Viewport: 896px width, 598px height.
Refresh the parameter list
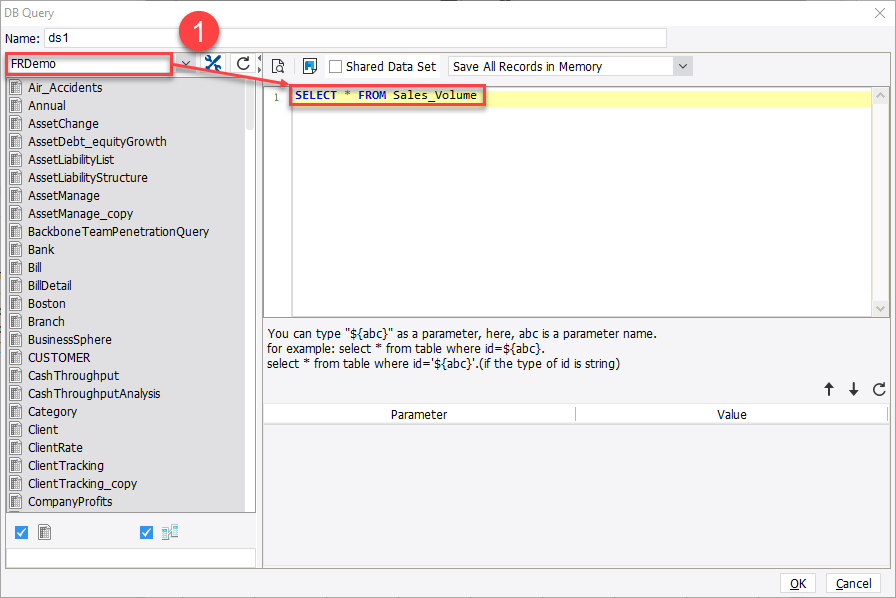879,389
